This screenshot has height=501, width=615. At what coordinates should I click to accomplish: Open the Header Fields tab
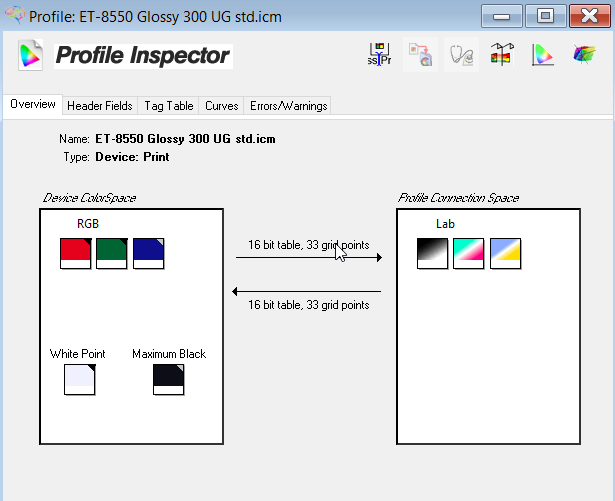tap(100, 106)
